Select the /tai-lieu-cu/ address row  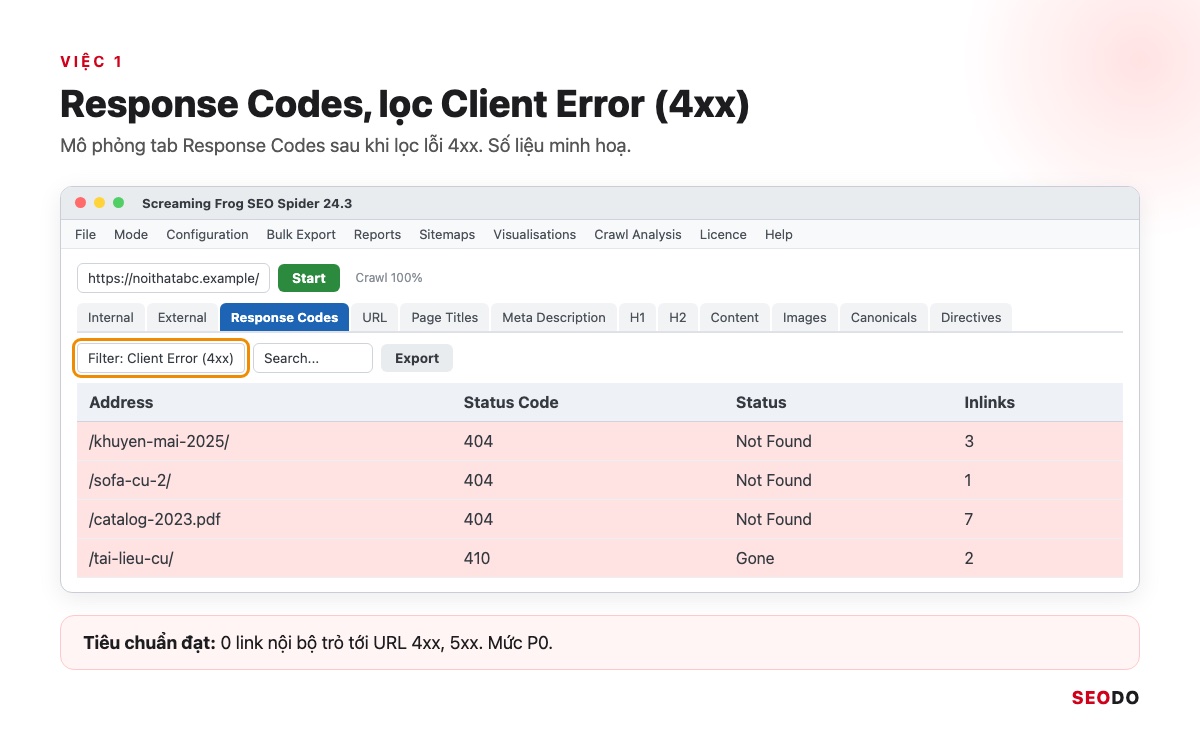coord(600,558)
